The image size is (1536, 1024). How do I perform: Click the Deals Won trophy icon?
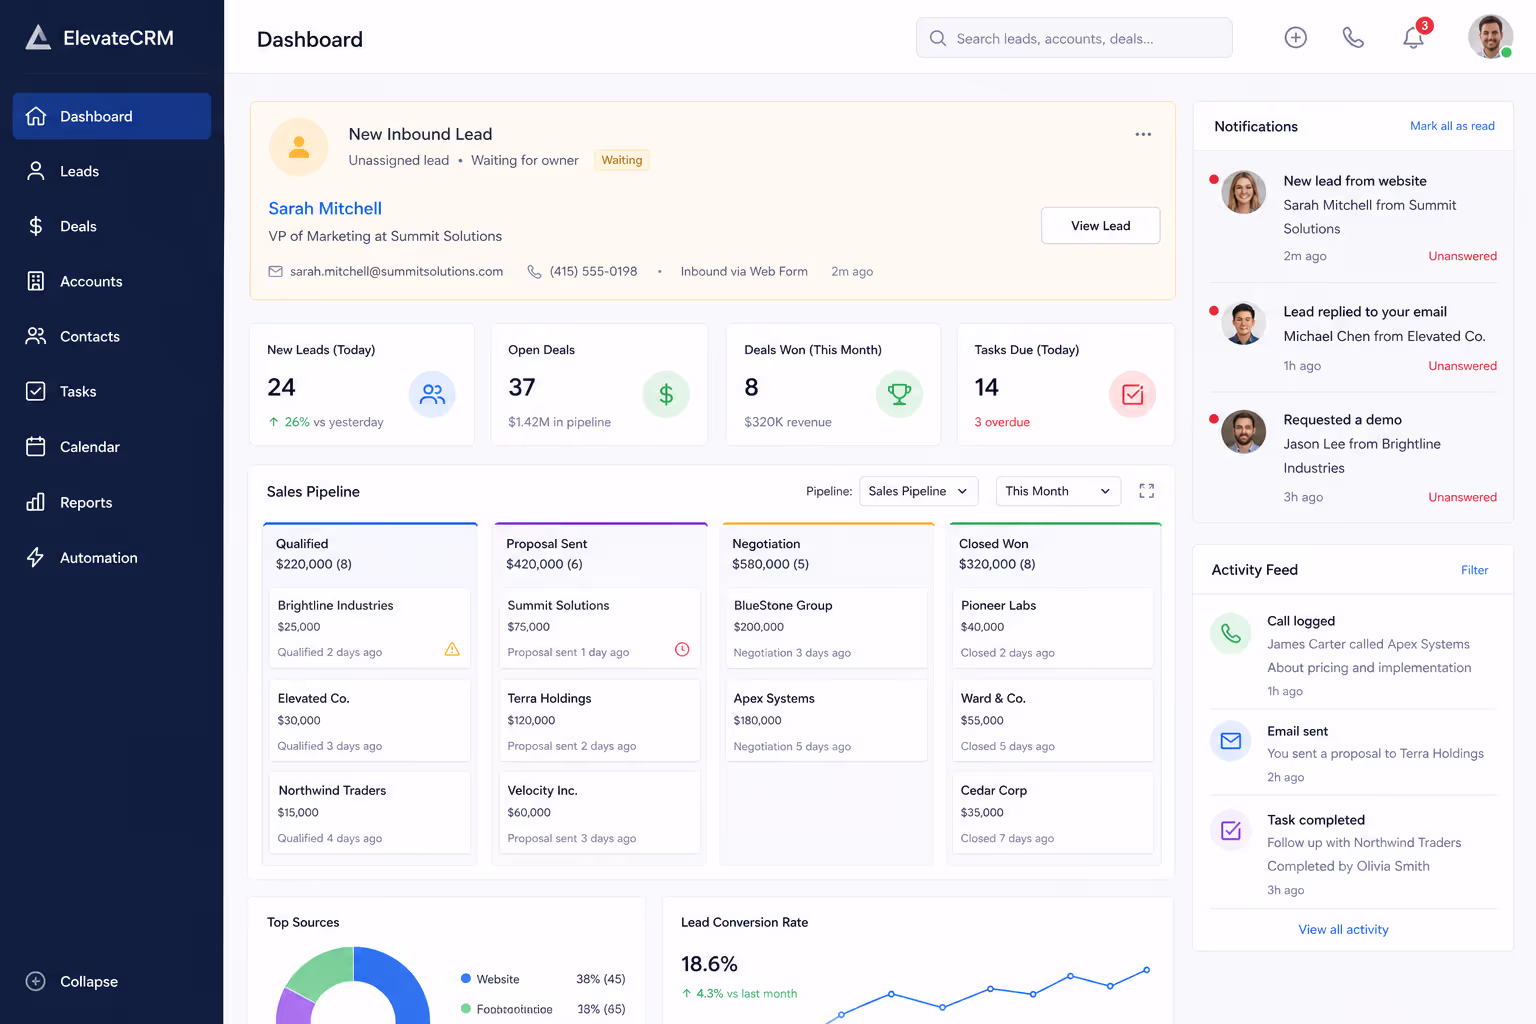pos(899,394)
